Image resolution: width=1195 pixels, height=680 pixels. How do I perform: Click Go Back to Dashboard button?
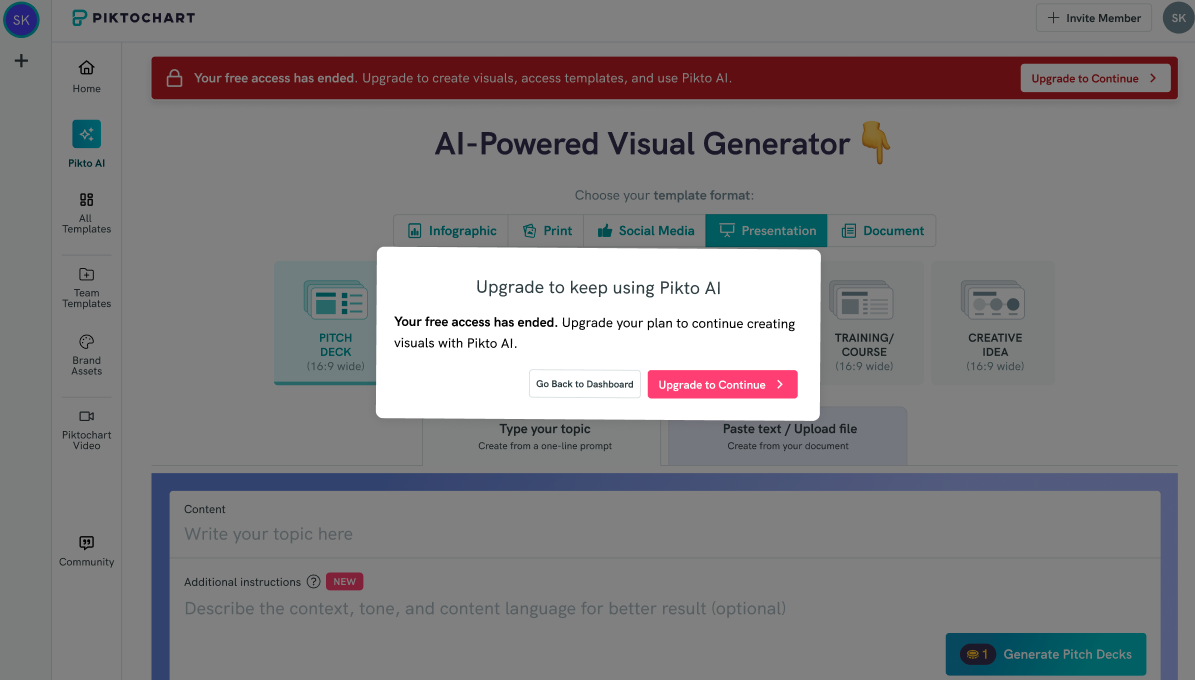[x=585, y=384]
